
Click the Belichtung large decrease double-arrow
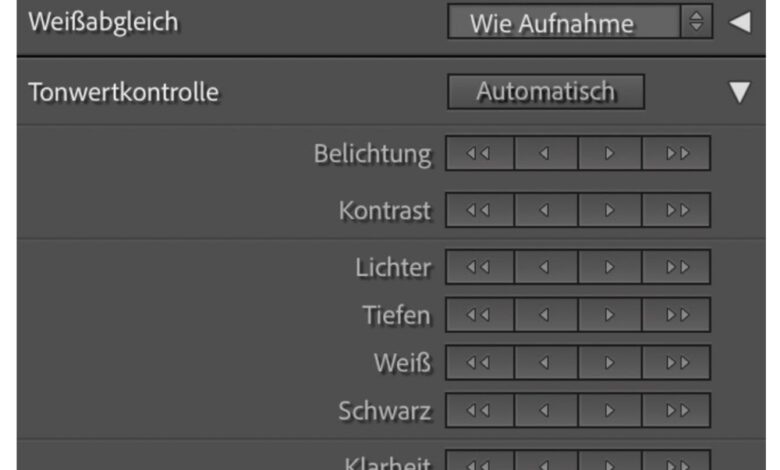[x=479, y=154]
